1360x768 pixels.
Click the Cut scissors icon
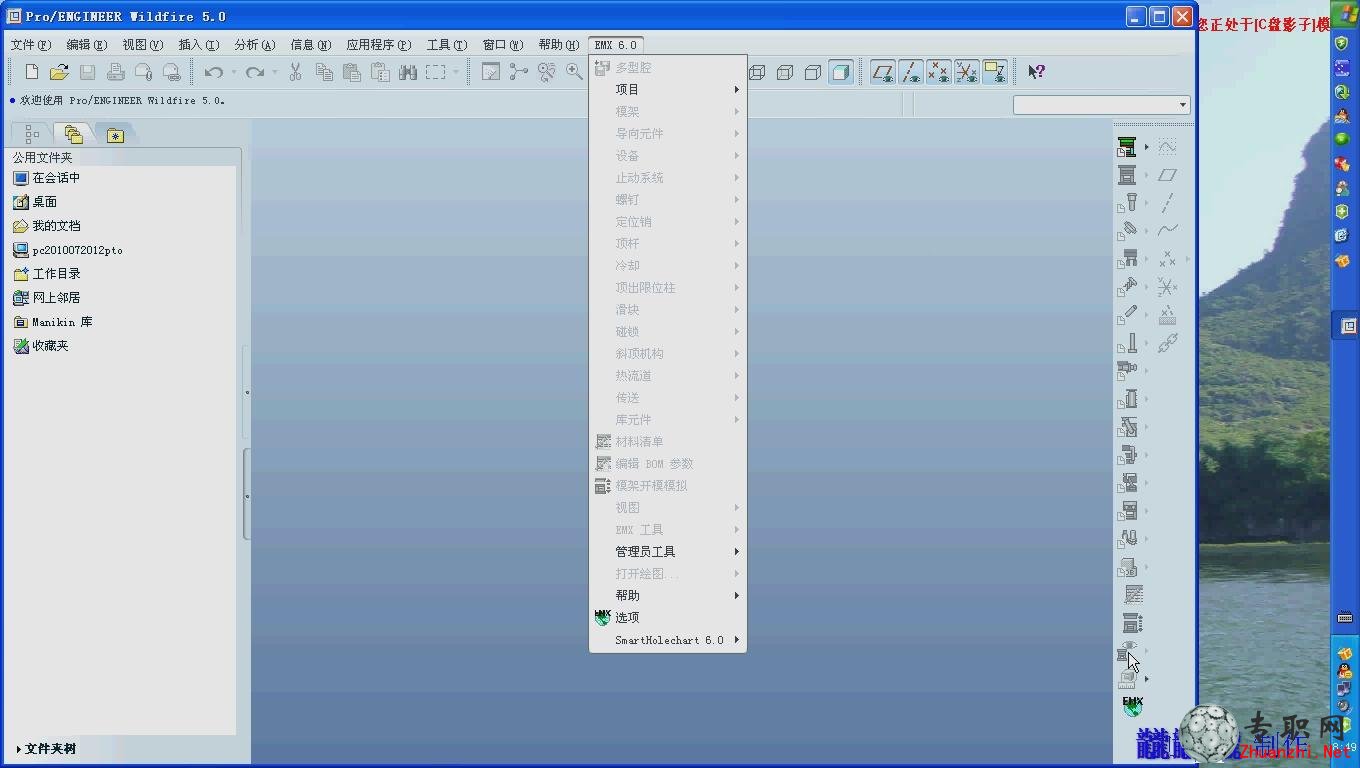tap(296, 72)
